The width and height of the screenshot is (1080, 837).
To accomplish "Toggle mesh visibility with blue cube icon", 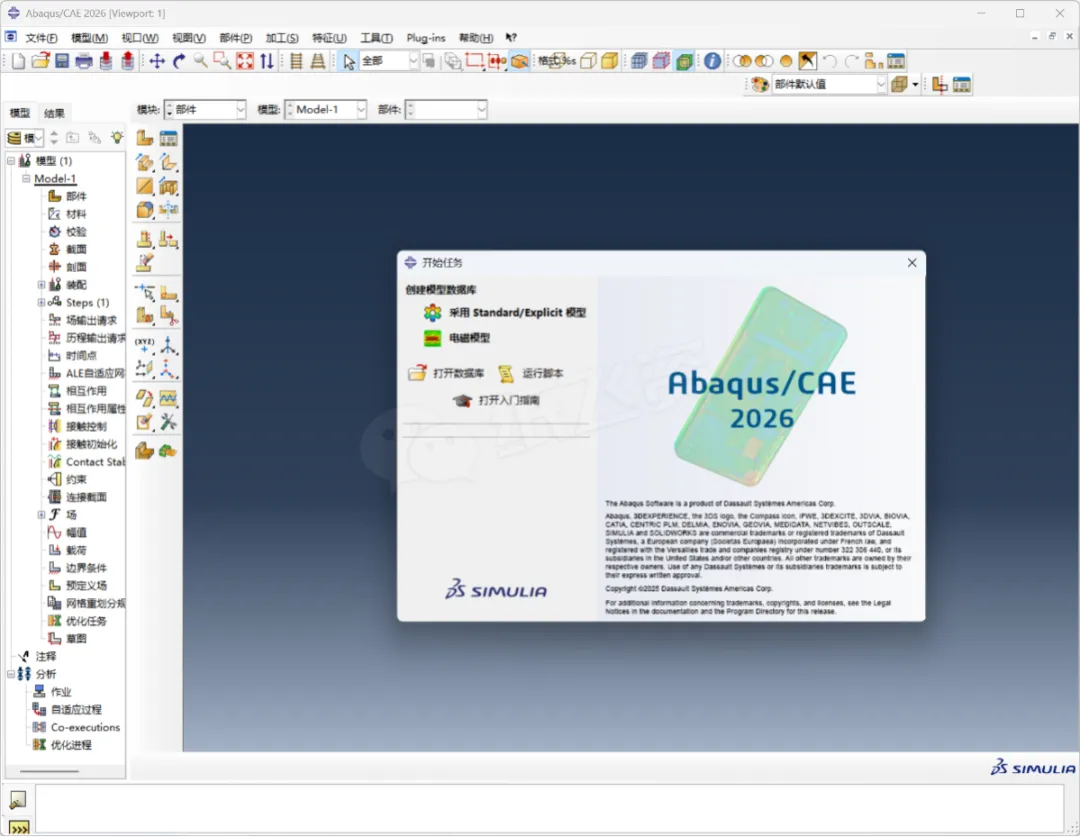I will (x=638, y=61).
